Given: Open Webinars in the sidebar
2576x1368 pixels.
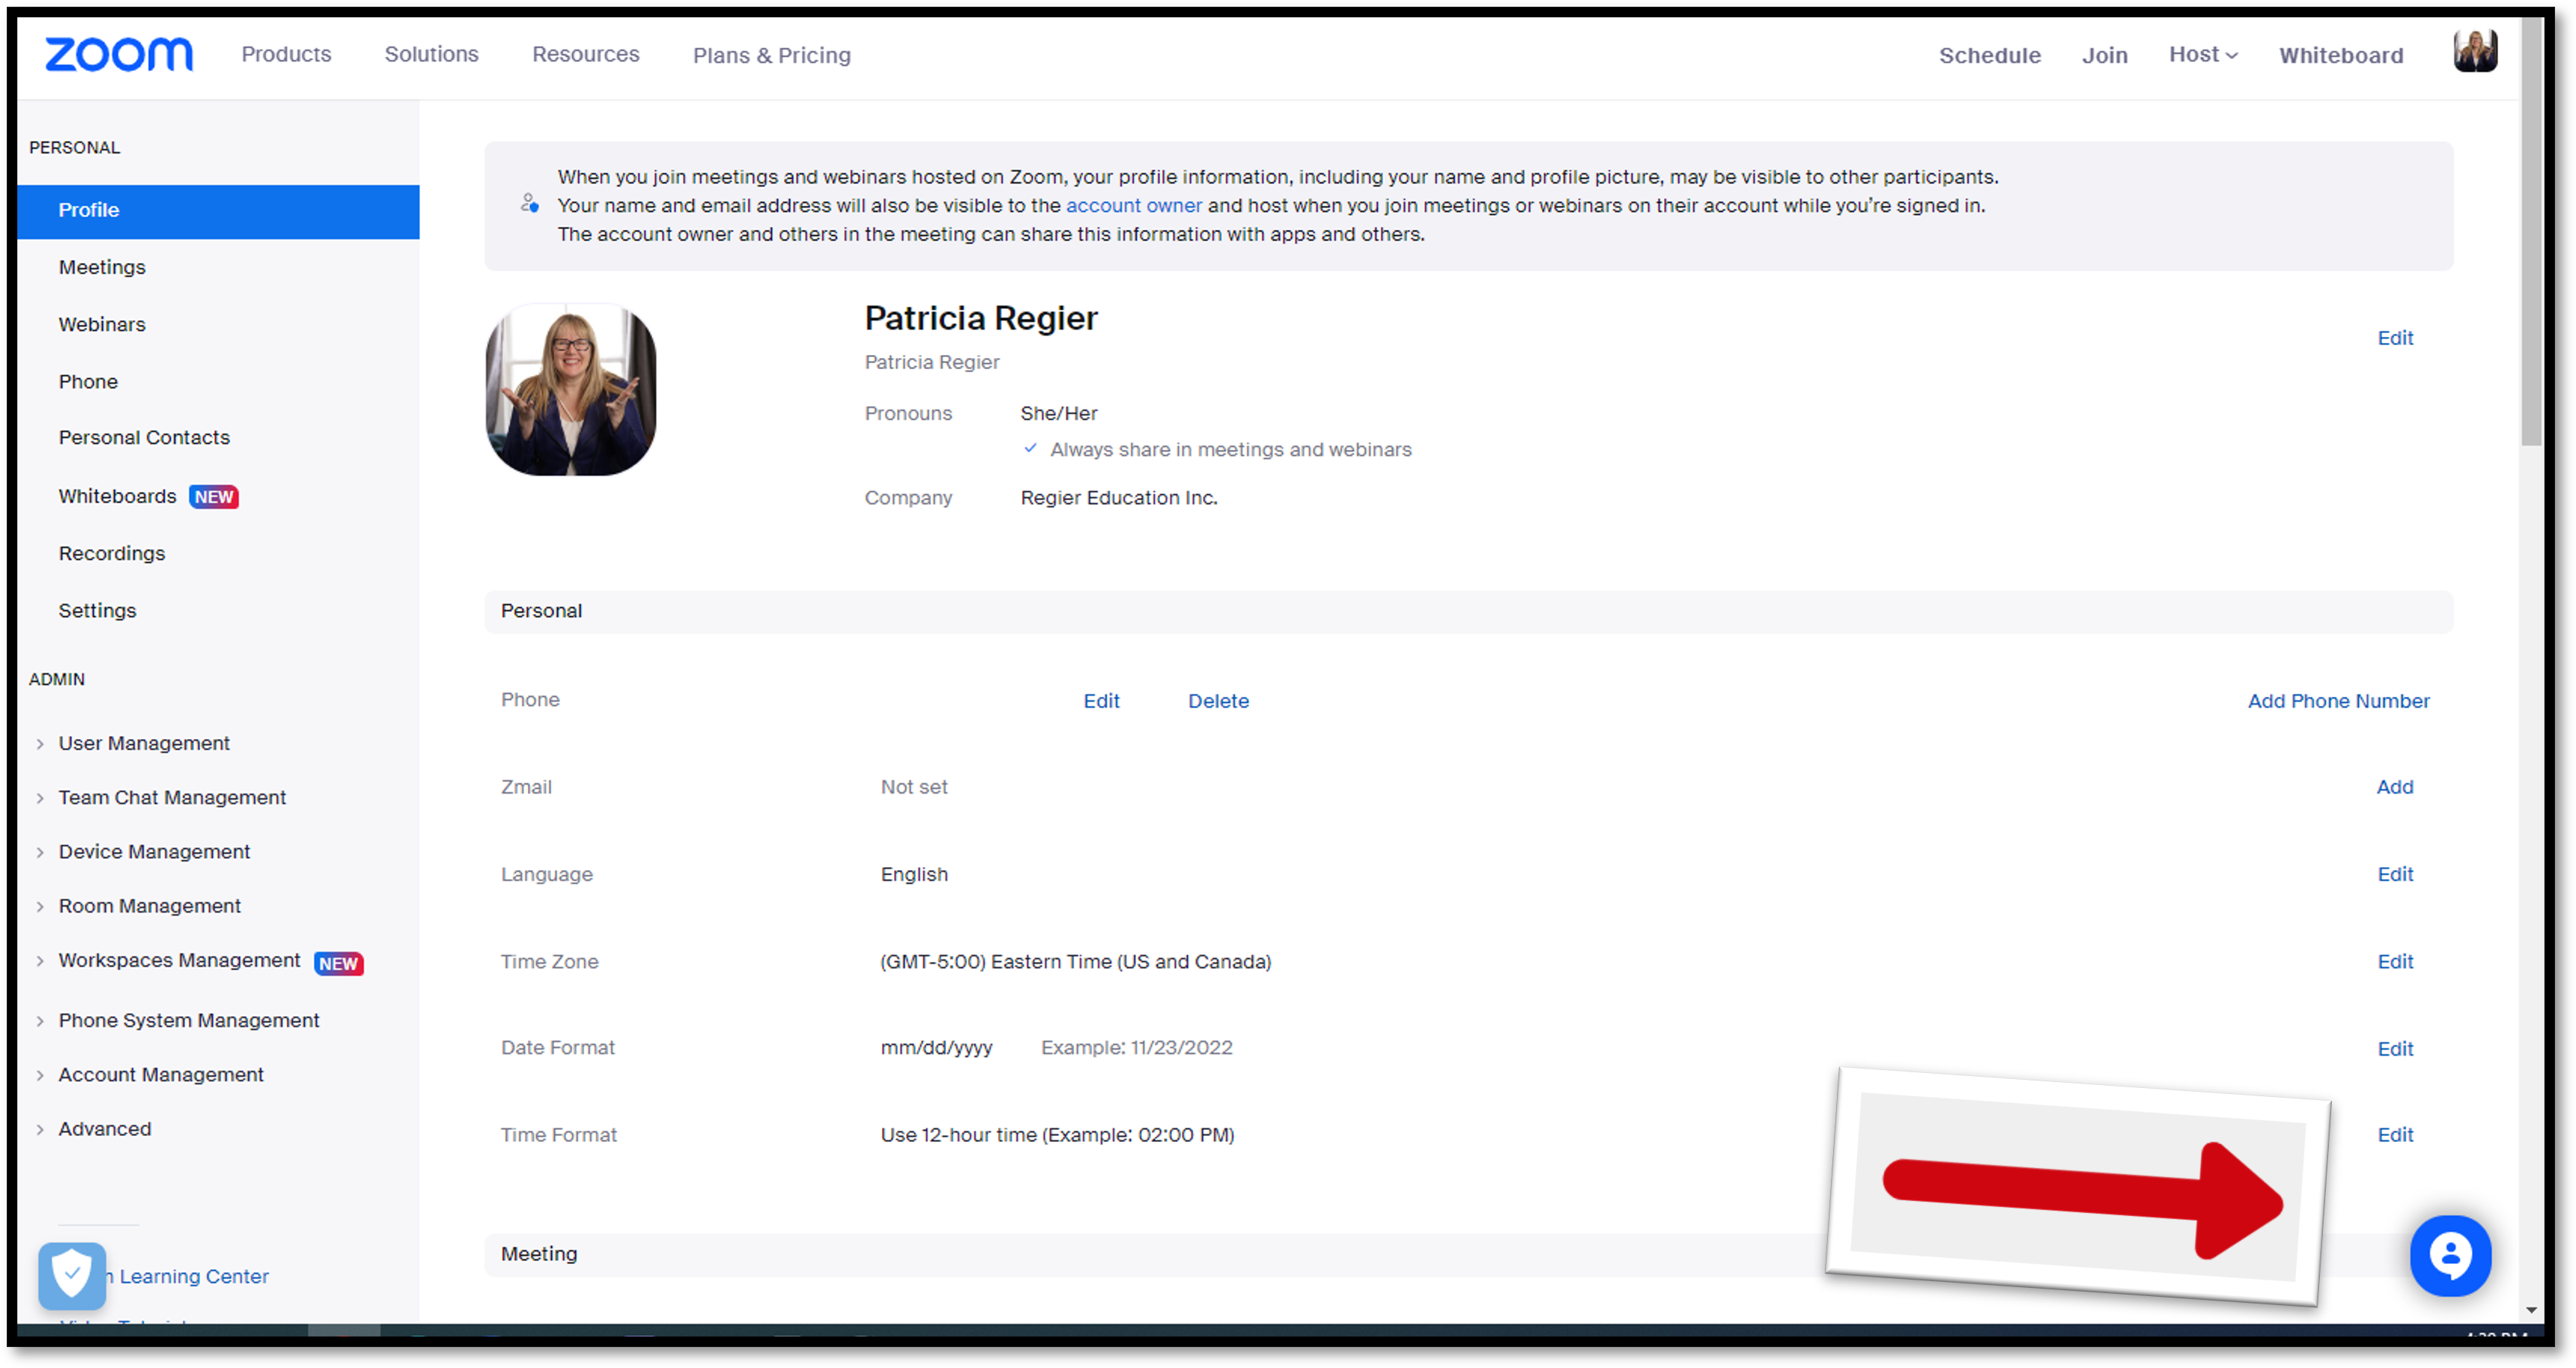Looking at the screenshot, I should pyautogui.click(x=102, y=324).
